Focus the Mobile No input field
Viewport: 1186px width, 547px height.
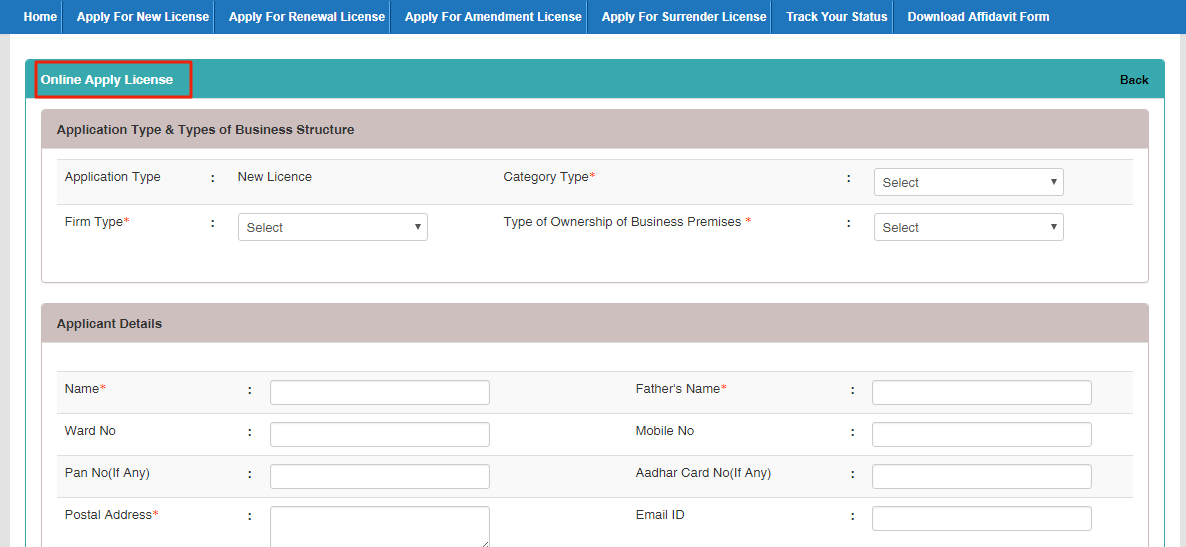[x=982, y=434]
